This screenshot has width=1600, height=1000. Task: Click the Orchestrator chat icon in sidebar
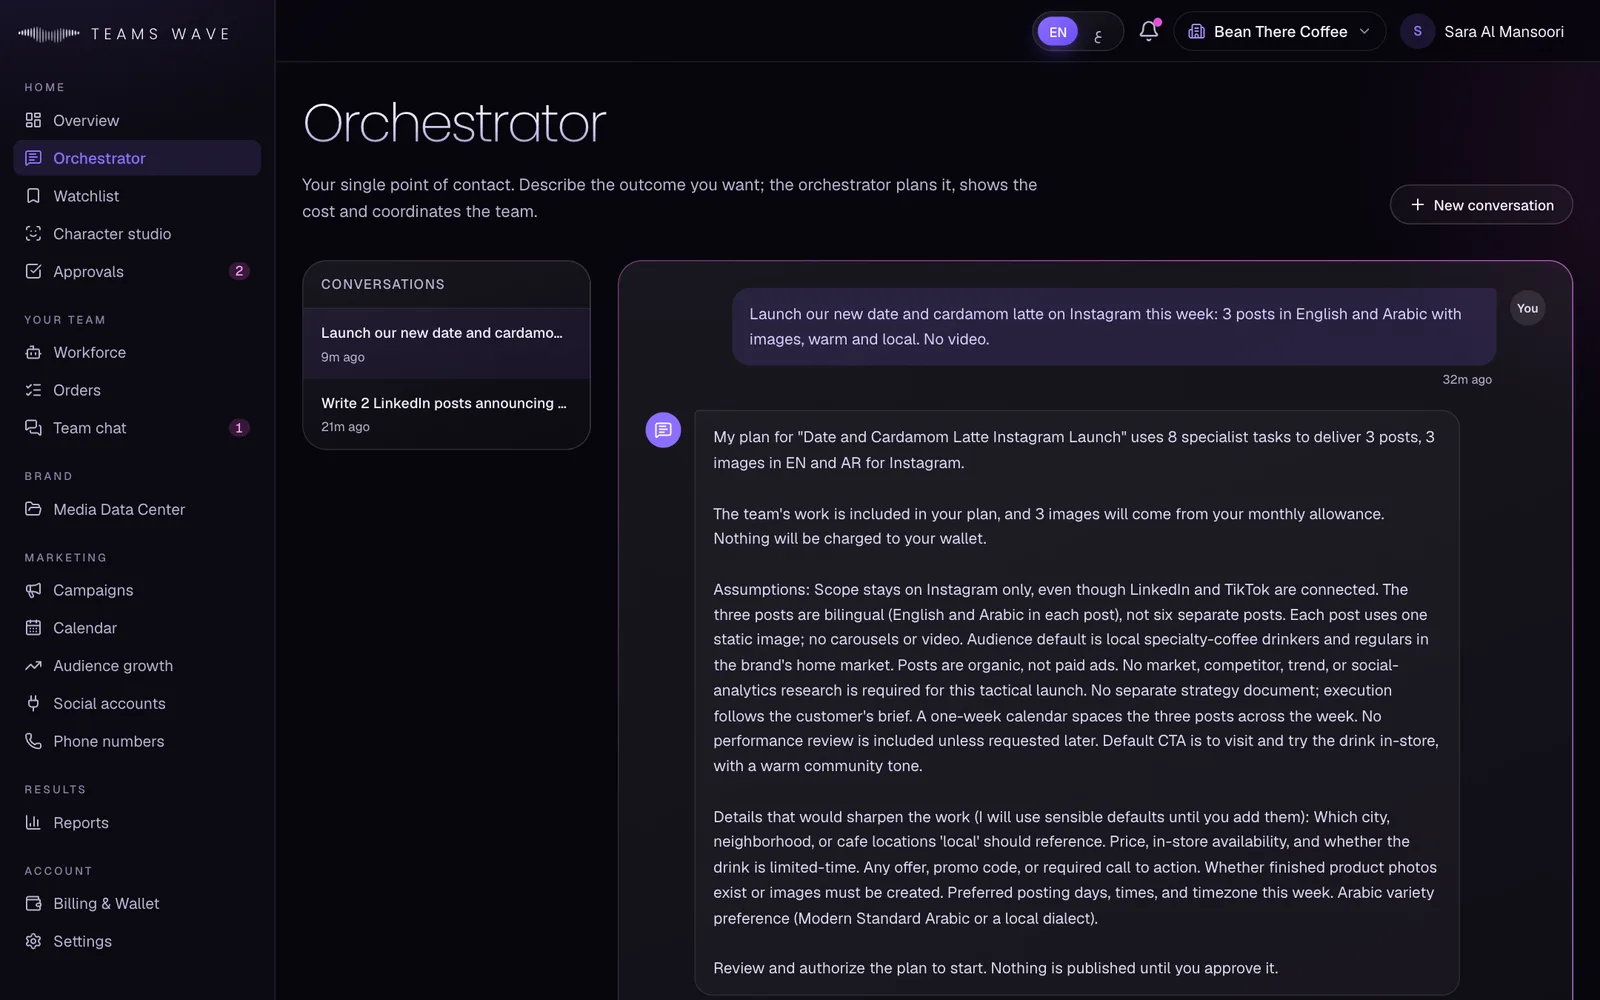[33, 158]
